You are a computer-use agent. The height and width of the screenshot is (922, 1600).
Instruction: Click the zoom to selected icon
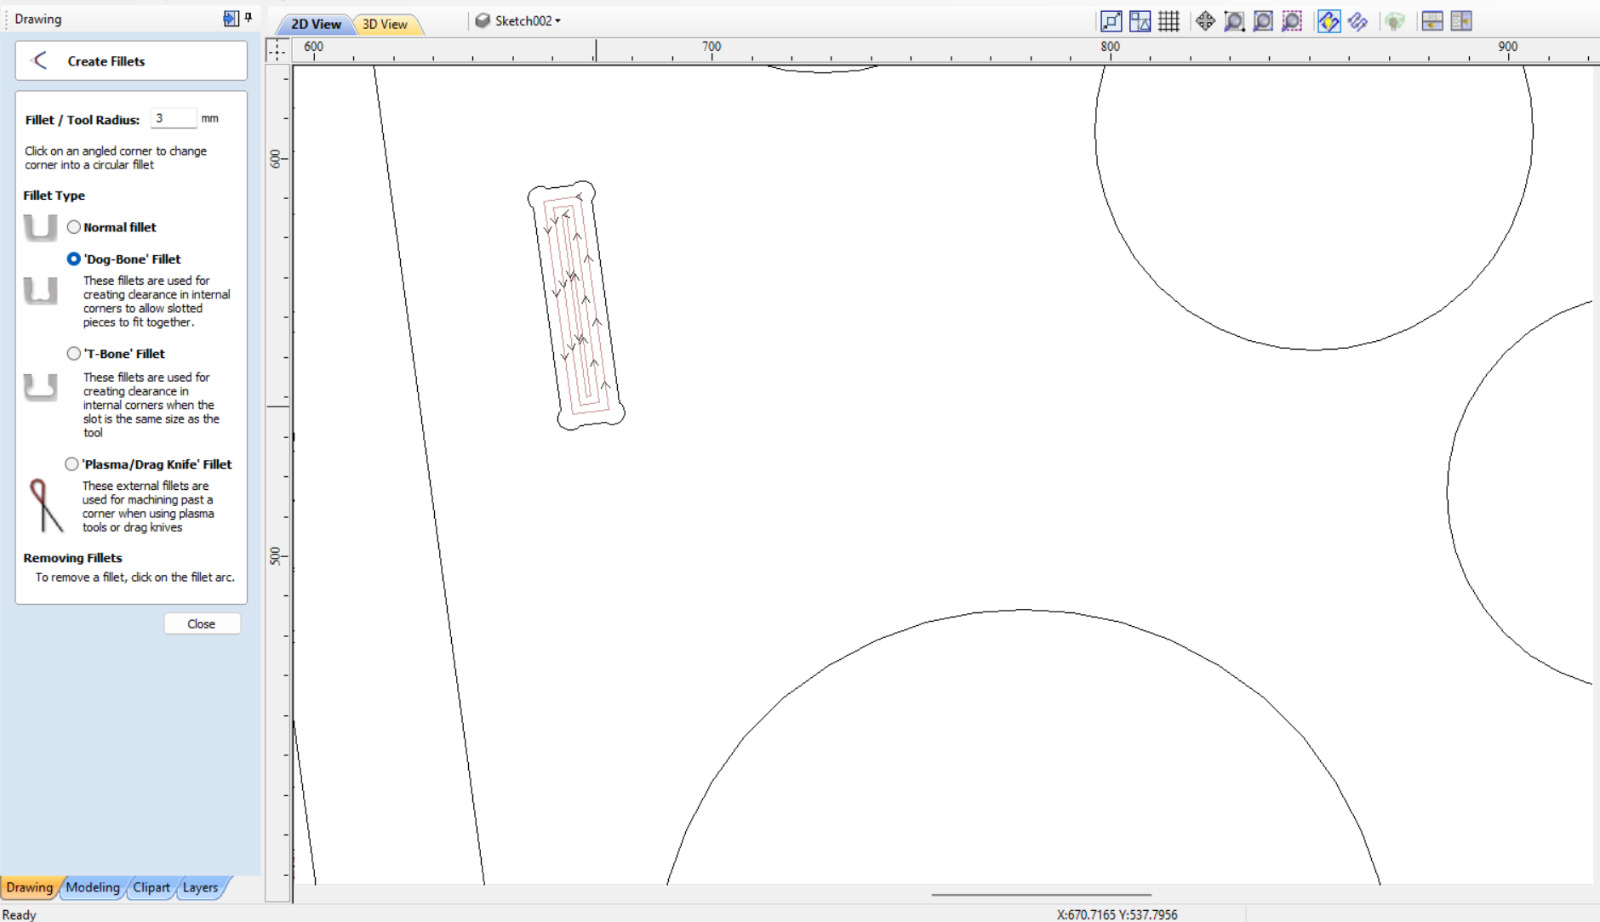1292,21
